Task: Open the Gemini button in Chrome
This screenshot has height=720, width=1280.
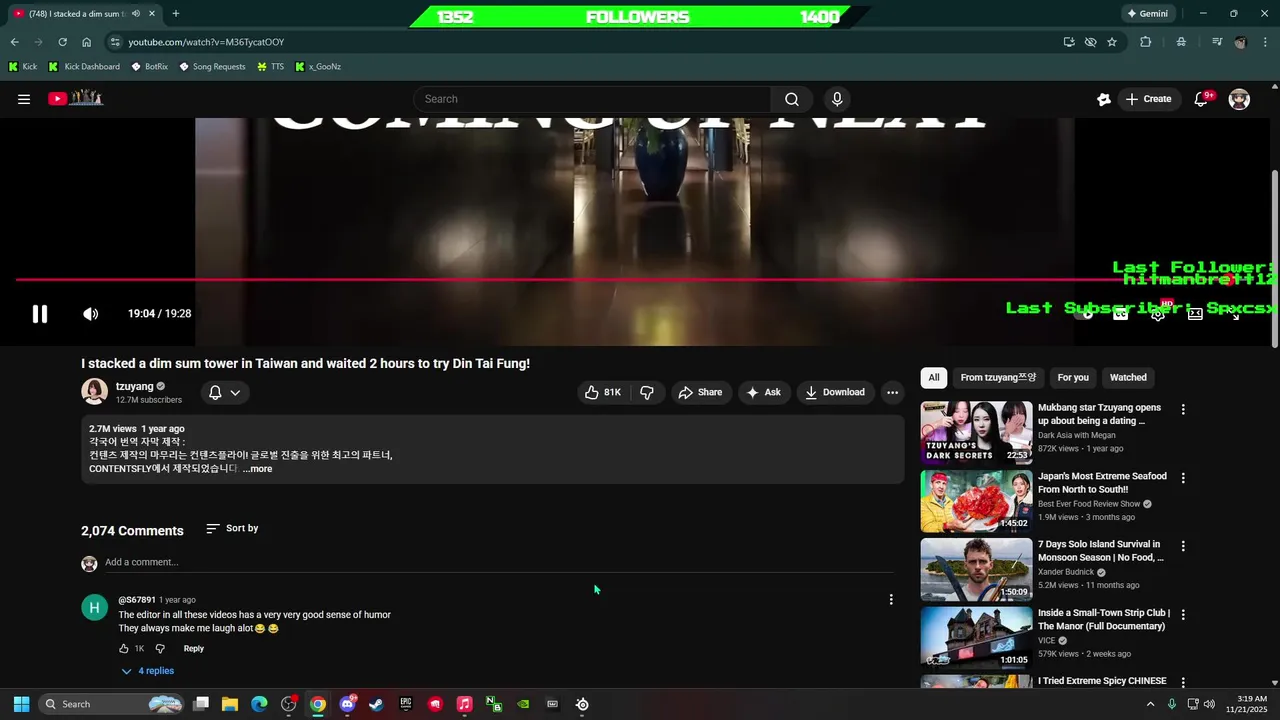Action: [x=1148, y=13]
